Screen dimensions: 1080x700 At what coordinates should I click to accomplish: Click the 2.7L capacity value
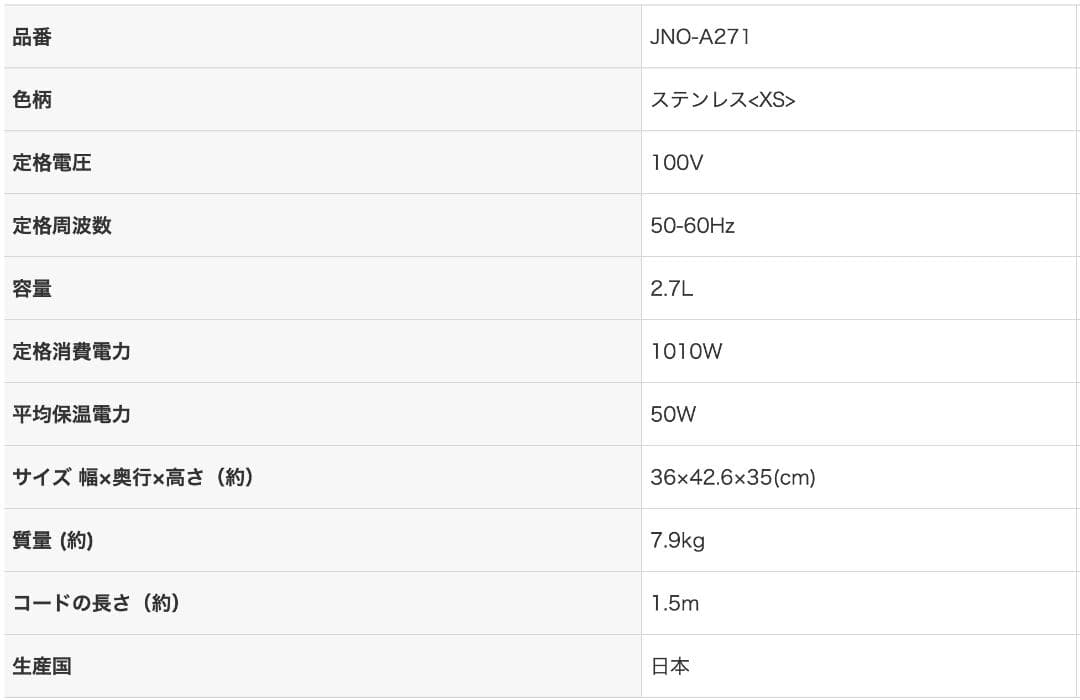[x=672, y=289]
